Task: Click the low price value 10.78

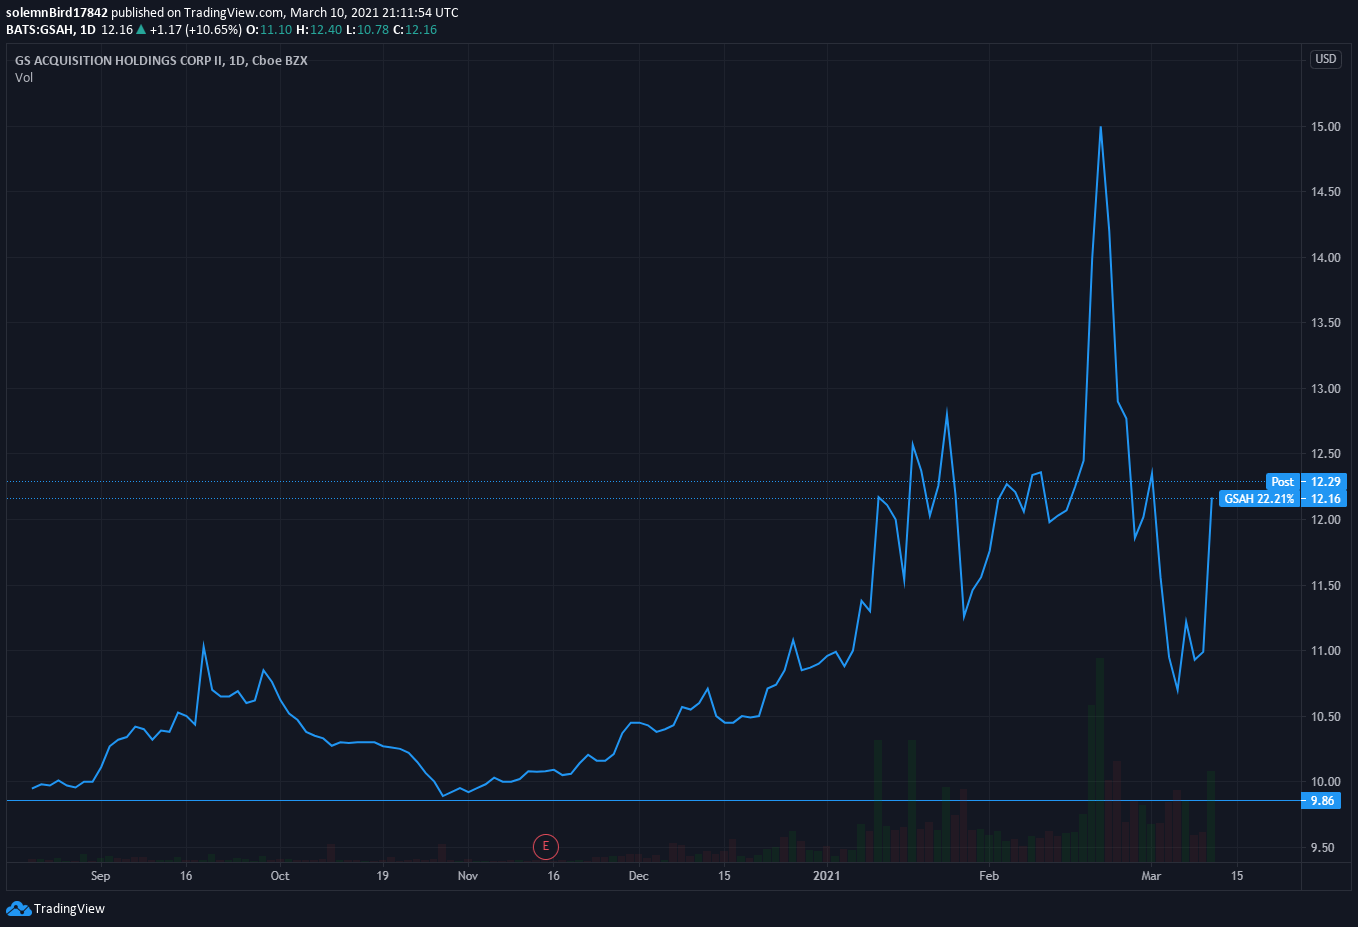Action: (373, 30)
